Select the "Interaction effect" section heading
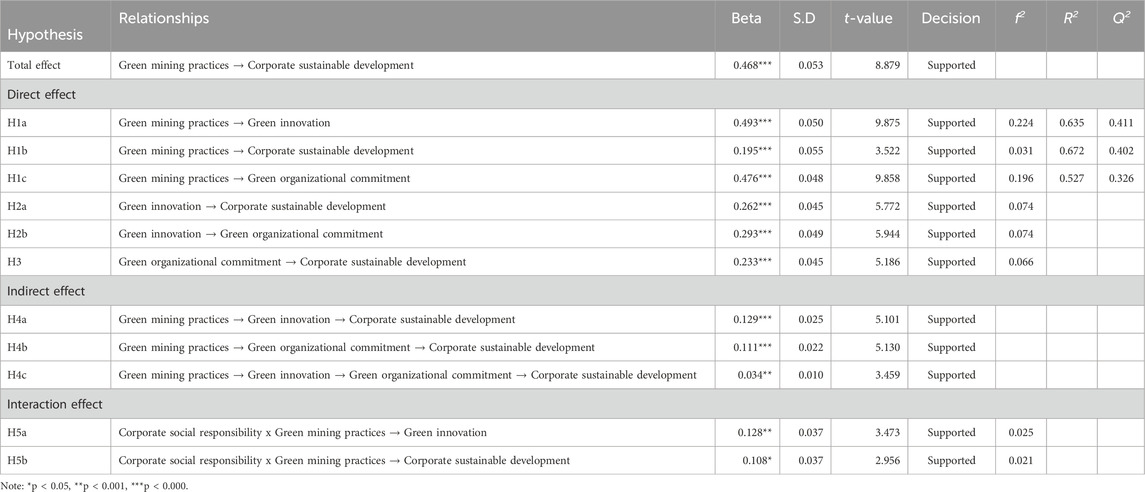The height and width of the screenshot is (492, 1145). pyautogui.click(x=53, y=404)
